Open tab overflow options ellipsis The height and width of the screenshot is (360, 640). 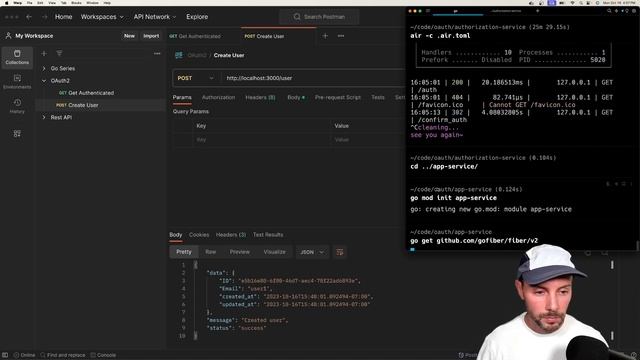tap(341, 36)
